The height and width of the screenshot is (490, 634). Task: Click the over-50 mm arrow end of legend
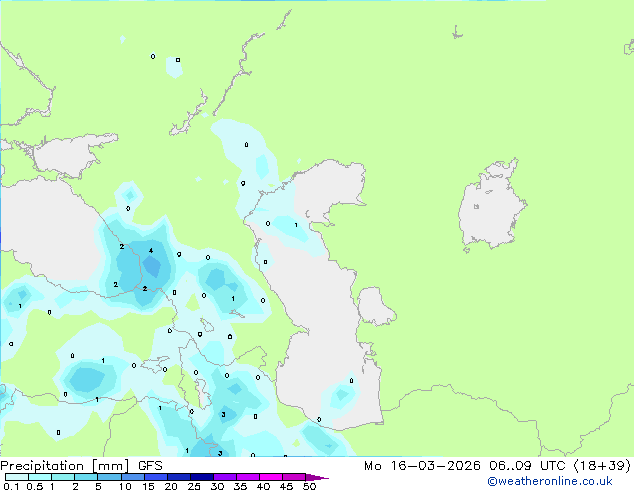317,477
